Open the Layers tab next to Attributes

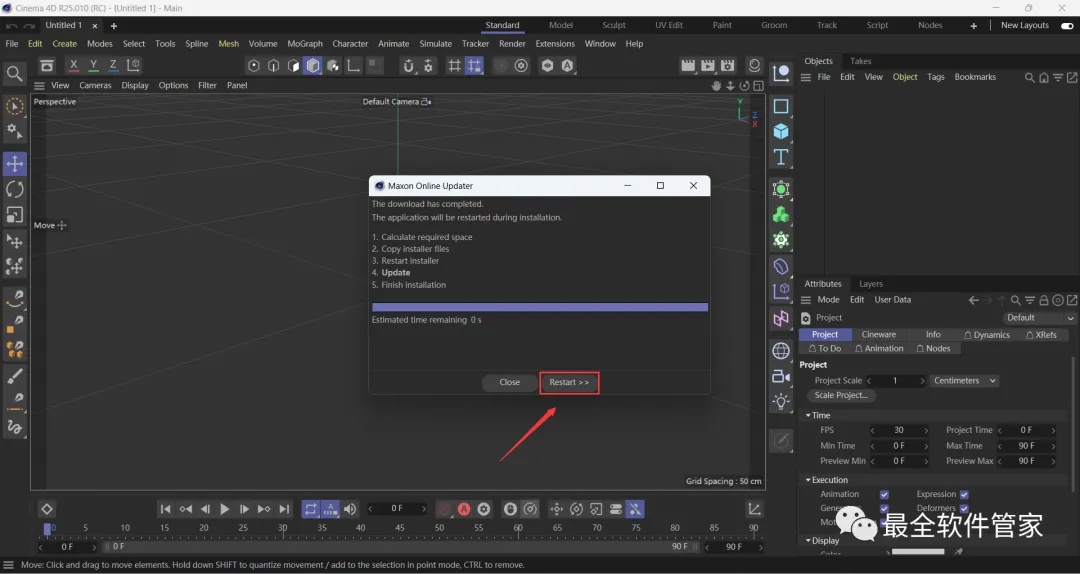pyautogui.click(x=871, y=284)
